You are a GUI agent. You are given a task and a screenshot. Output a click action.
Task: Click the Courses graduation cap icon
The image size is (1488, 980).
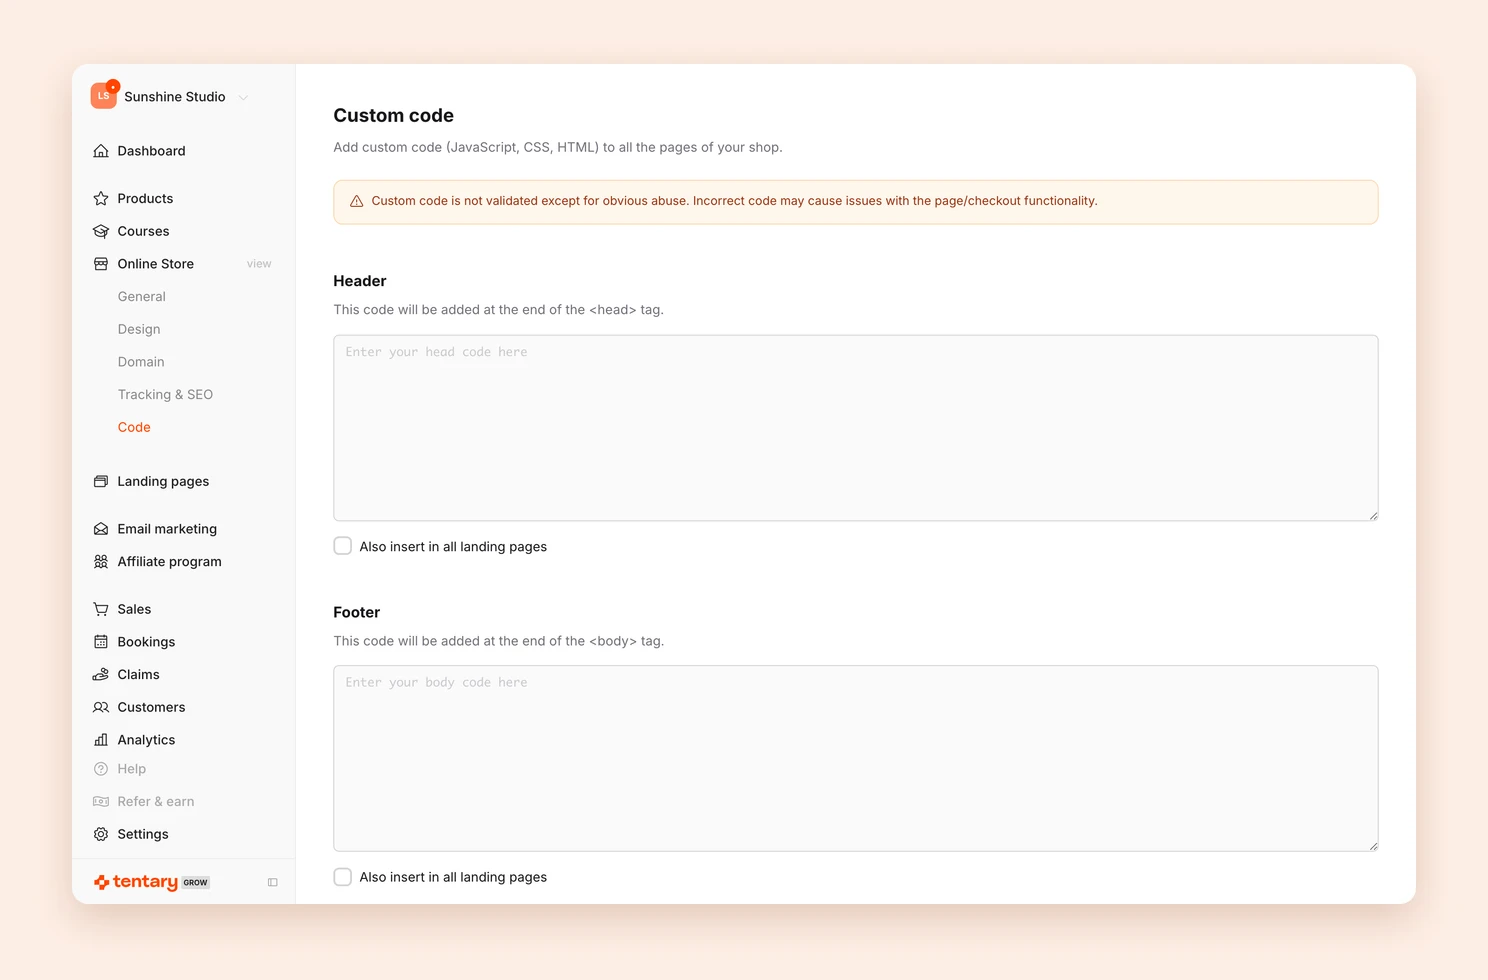[101, 231]
